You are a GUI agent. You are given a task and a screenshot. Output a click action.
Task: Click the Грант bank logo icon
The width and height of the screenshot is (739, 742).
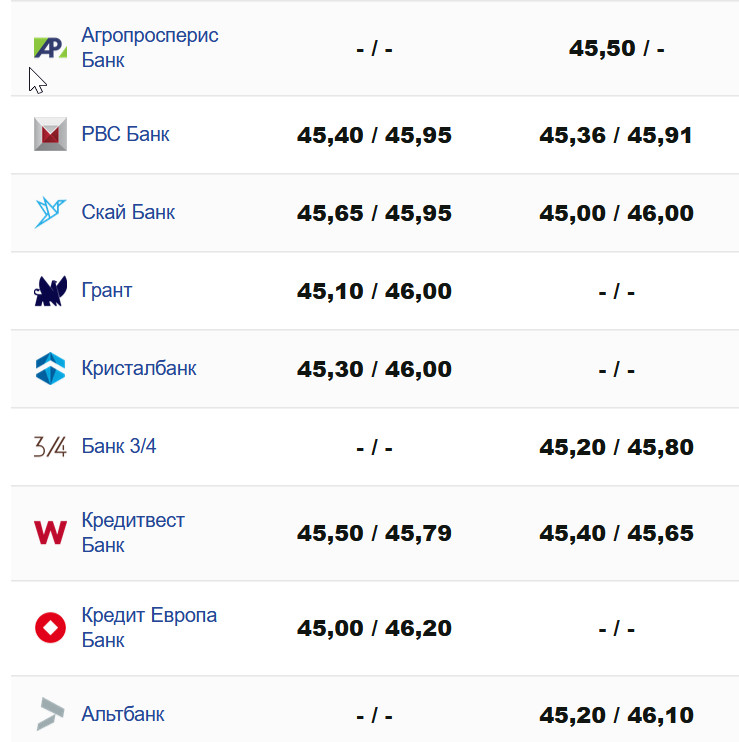click(50, 291)
